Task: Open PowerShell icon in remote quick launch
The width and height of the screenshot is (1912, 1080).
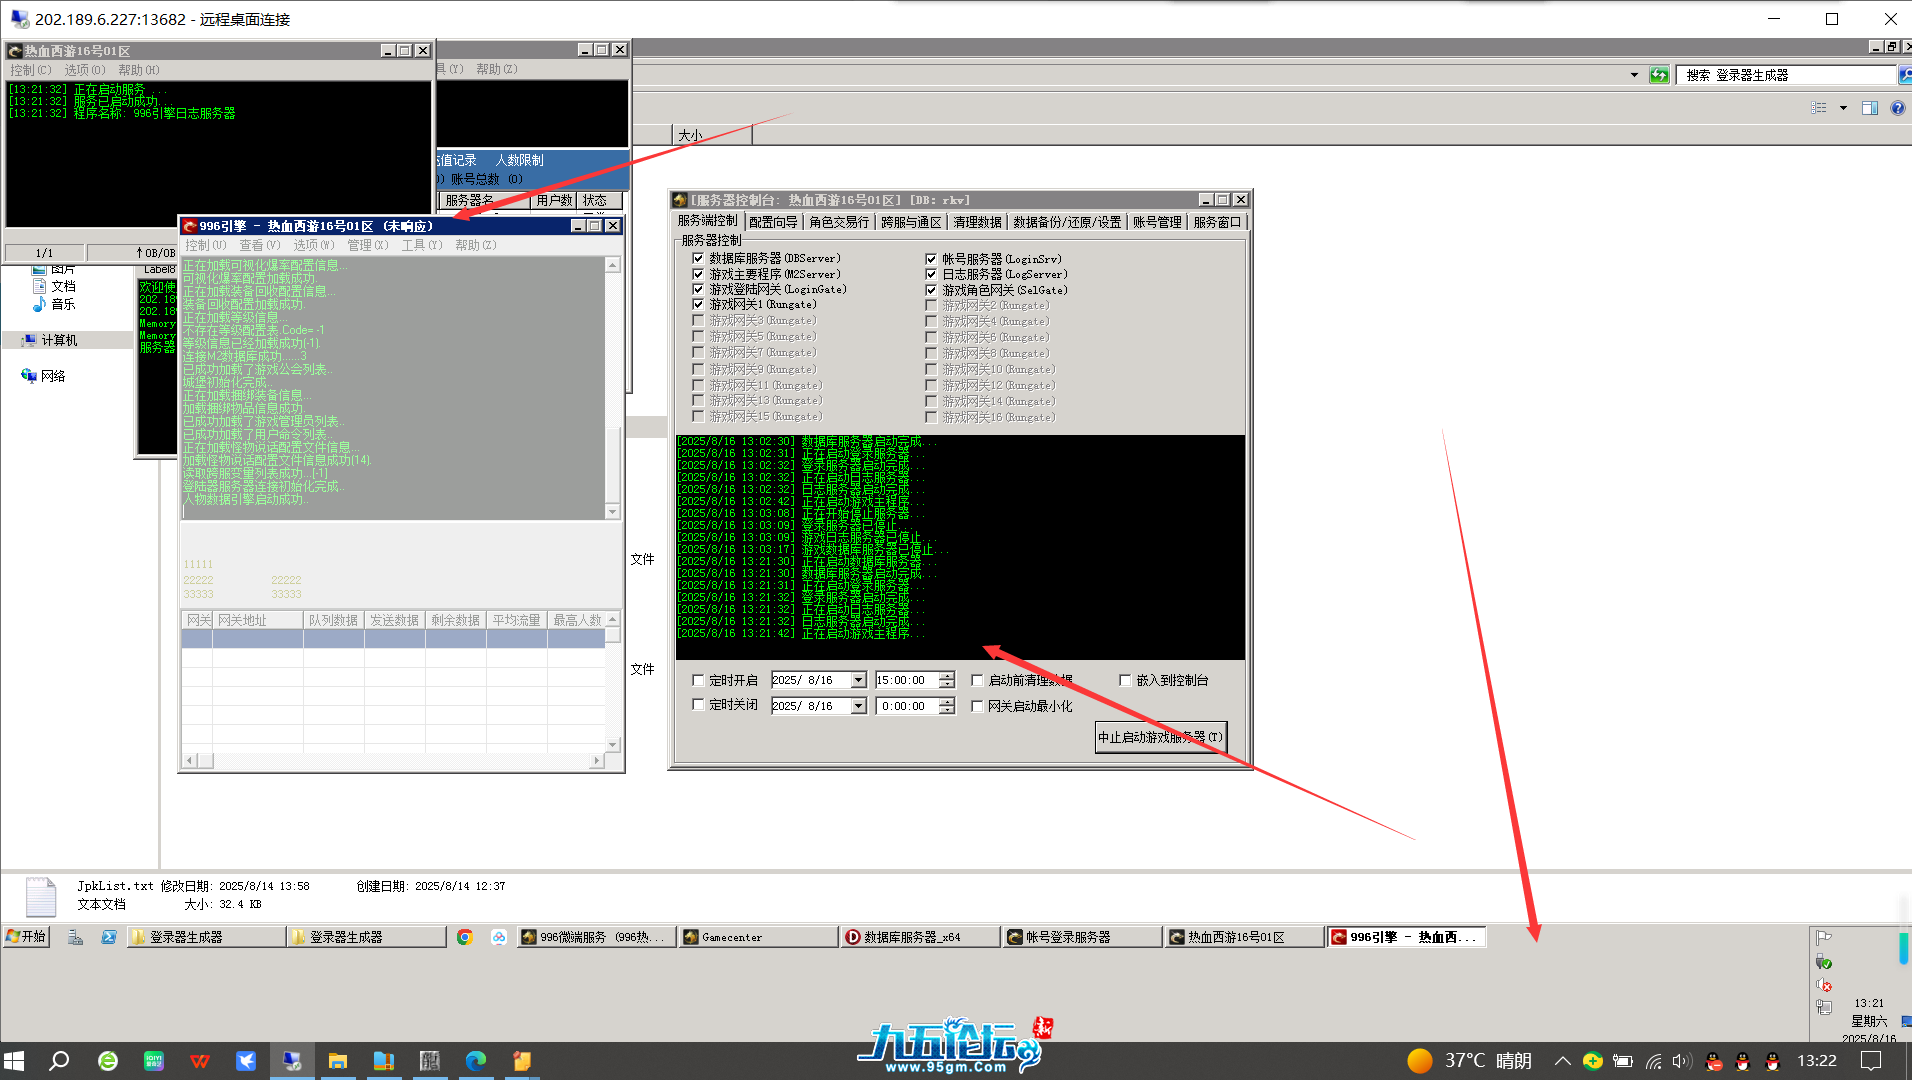Action: (x=109, y=937)
